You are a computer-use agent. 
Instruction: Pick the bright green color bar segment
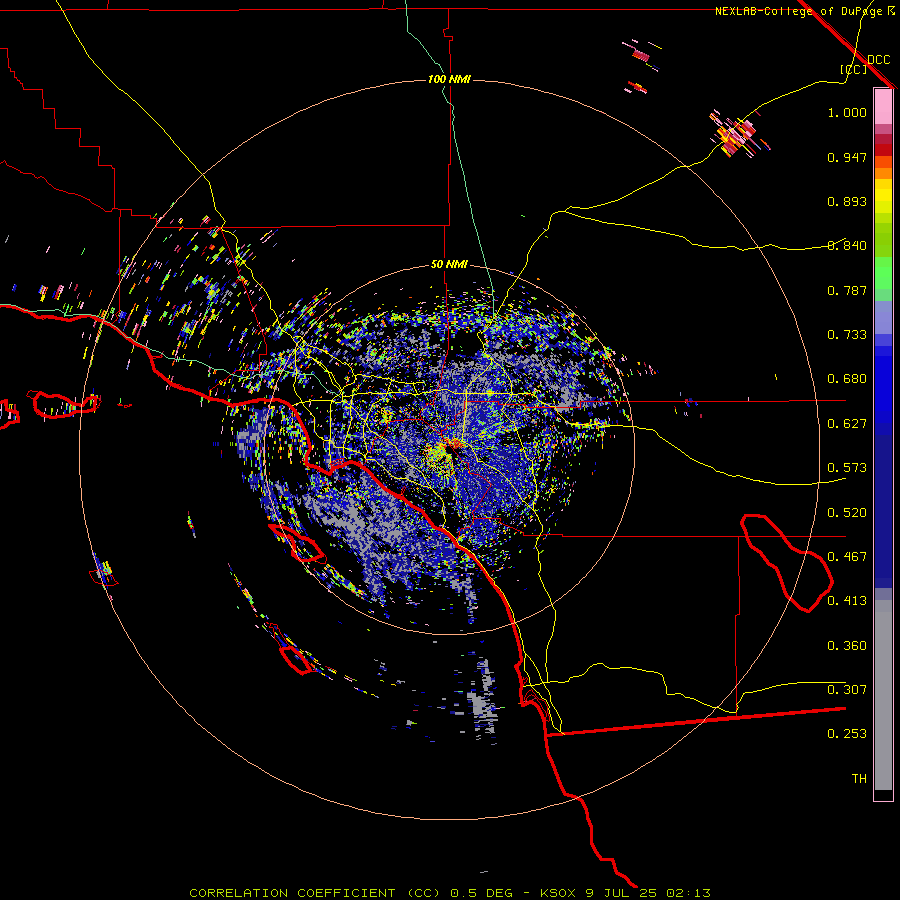coord(883,273)
